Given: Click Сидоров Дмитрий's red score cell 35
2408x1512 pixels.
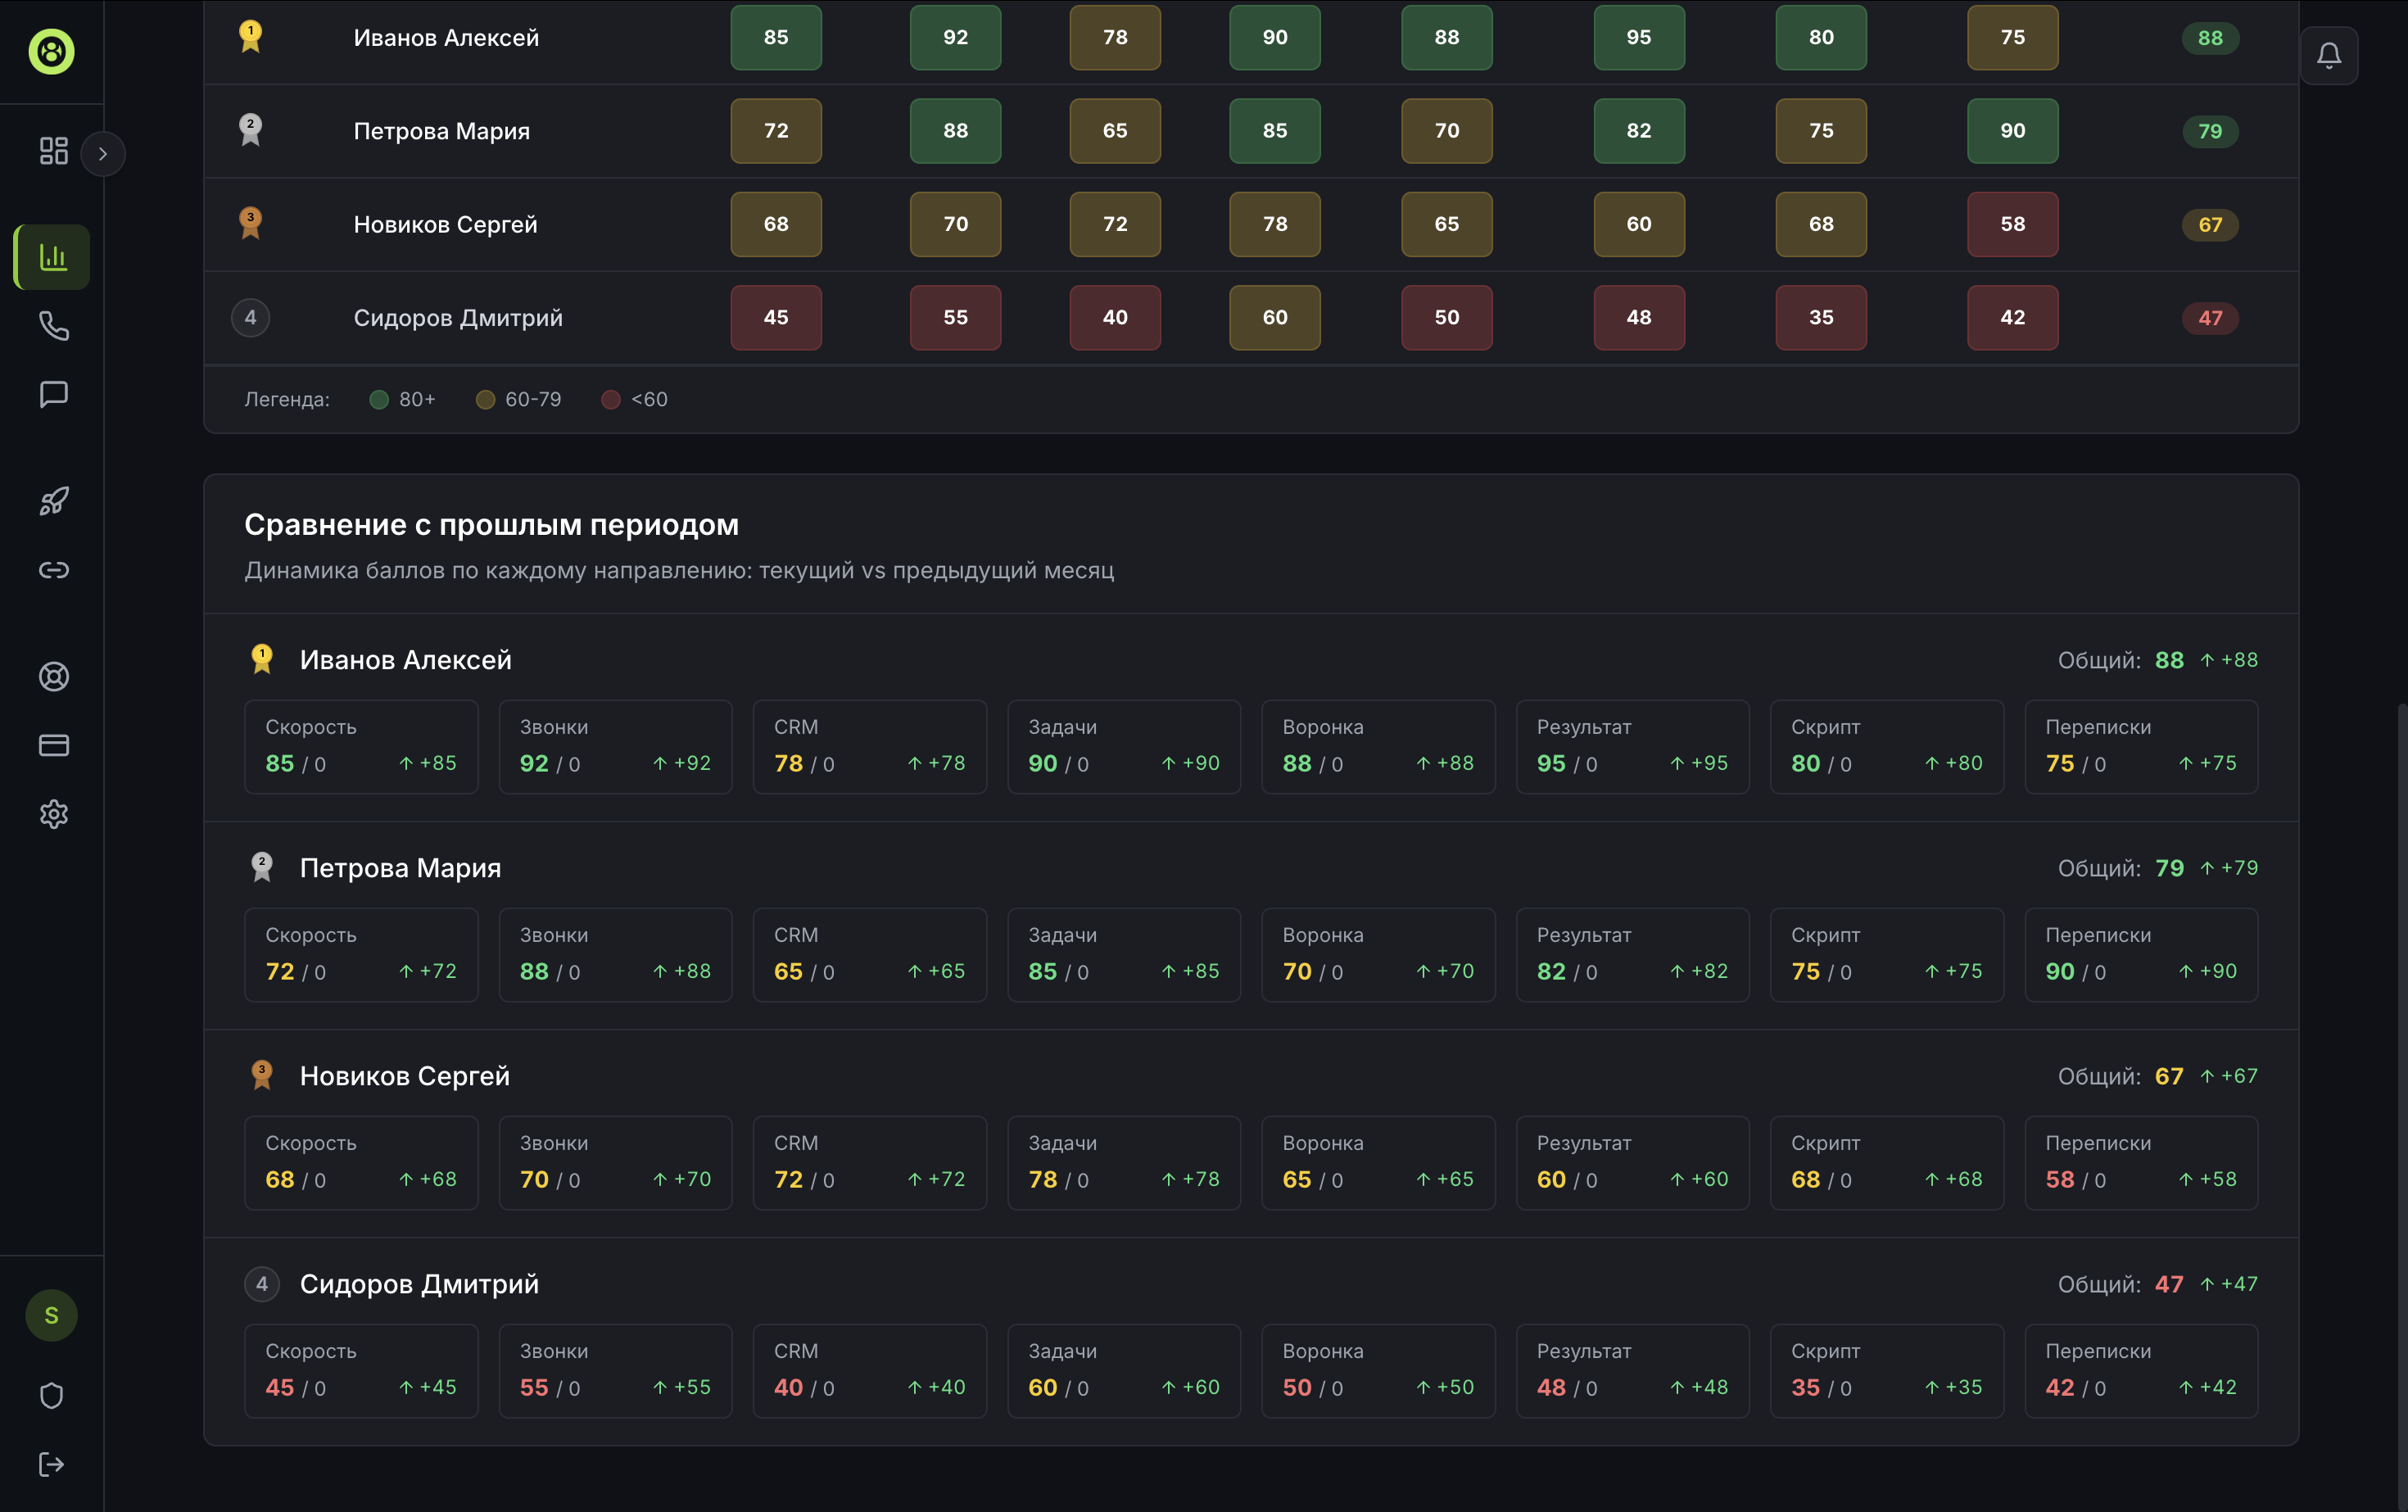Looking at the screenshot, I should coord(1820,318).
